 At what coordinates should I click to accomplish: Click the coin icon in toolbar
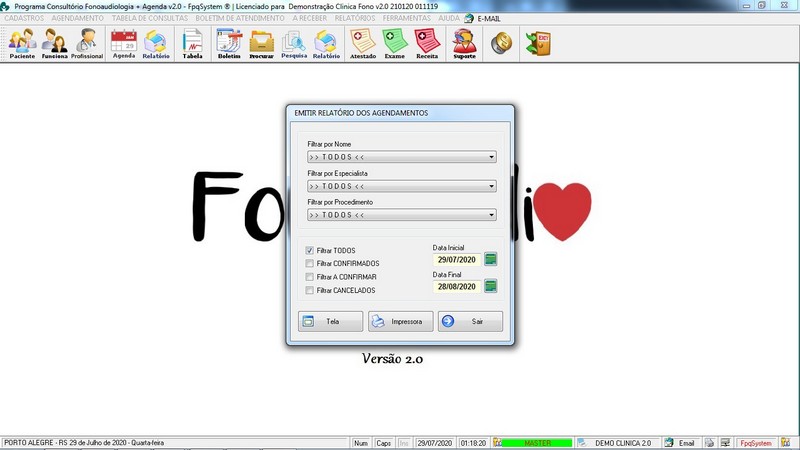pyautogui.click(x=502, y=43)
